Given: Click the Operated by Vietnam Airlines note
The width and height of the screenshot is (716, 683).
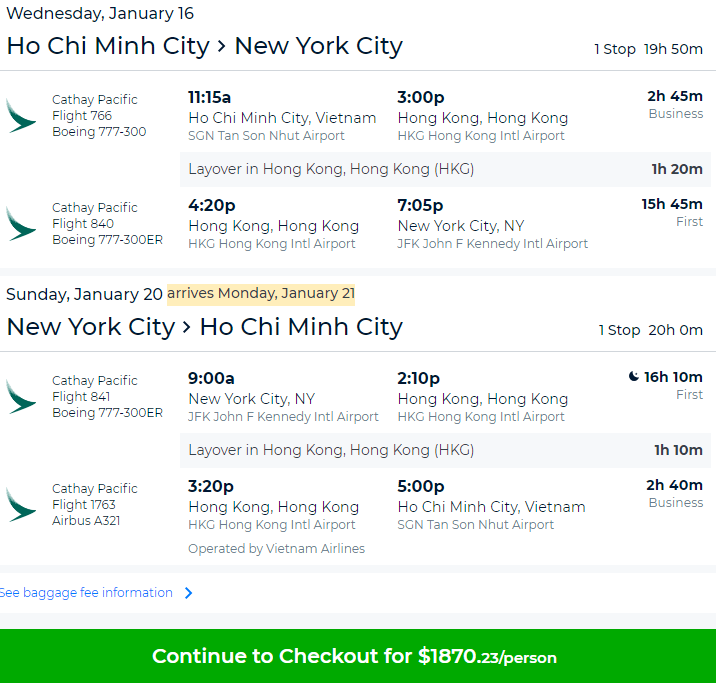Looking at the screenshot, I should point(276,548).
